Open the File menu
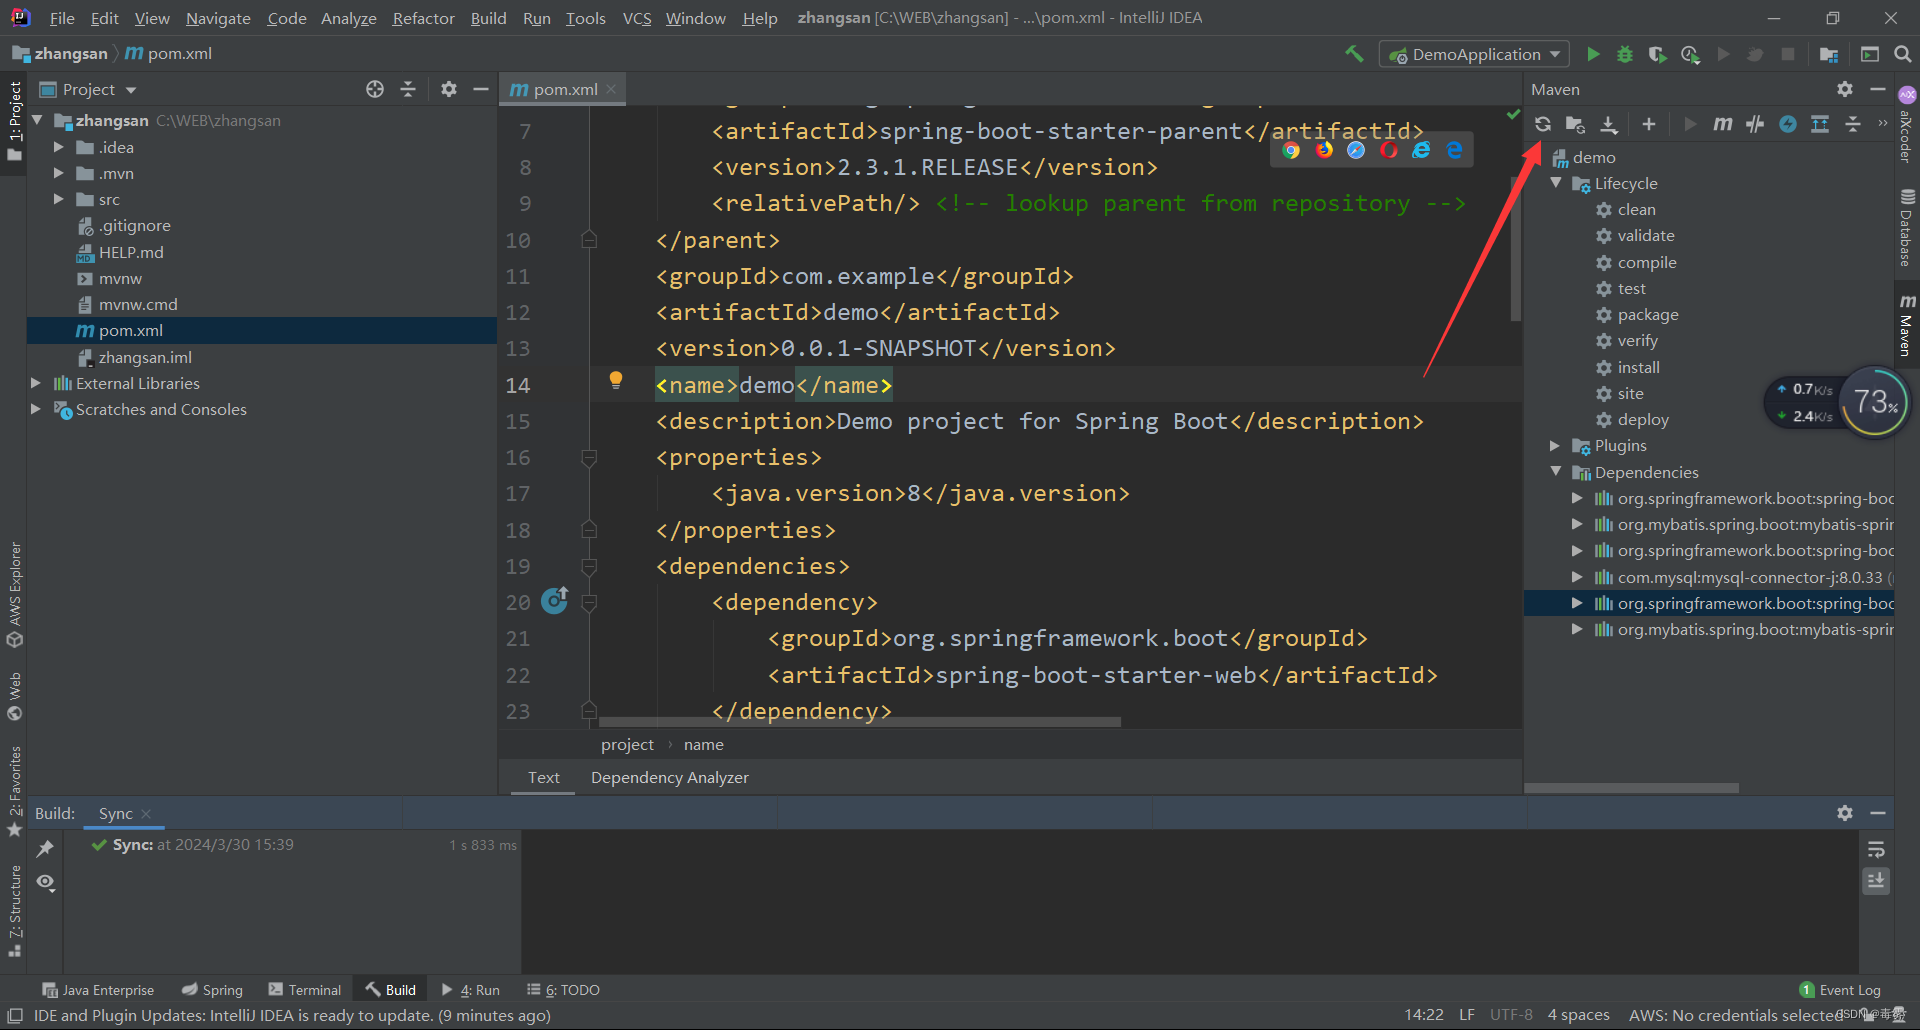 pos(62,18)
